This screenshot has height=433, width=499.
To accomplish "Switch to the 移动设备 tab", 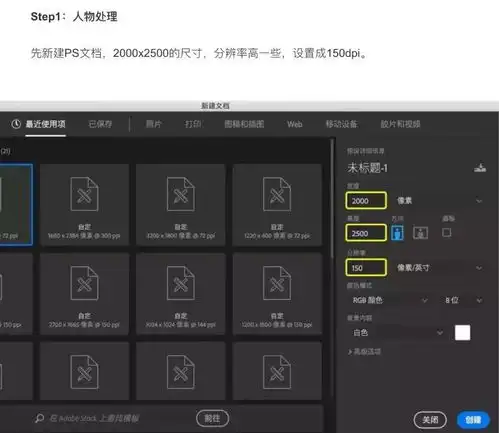I will 341,124.
